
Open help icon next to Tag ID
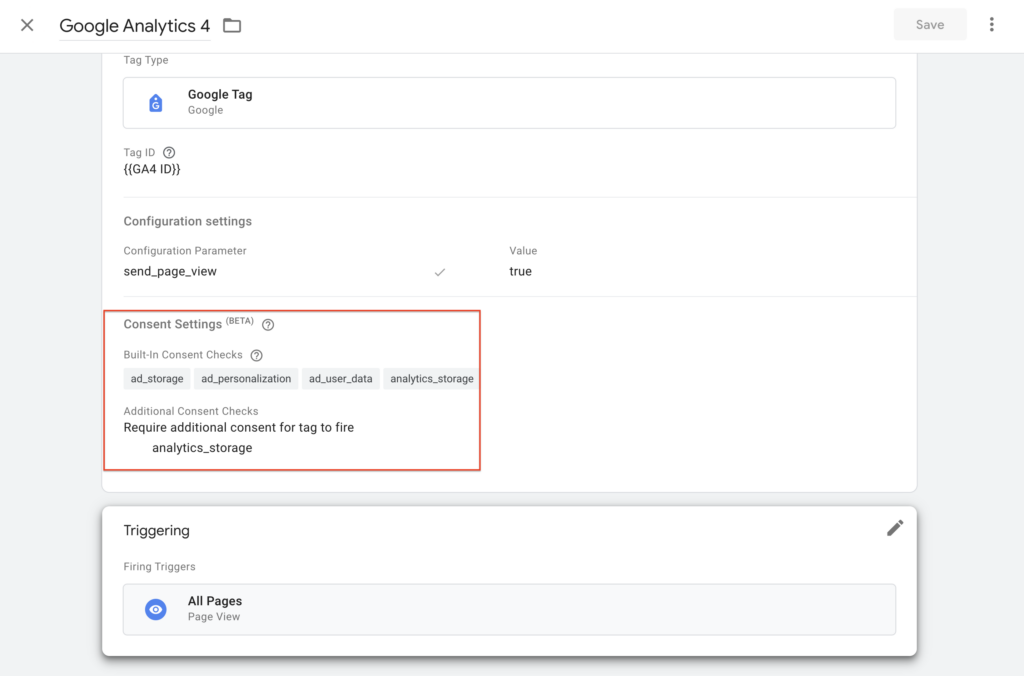pyautogui.click(x=169, y=152)
